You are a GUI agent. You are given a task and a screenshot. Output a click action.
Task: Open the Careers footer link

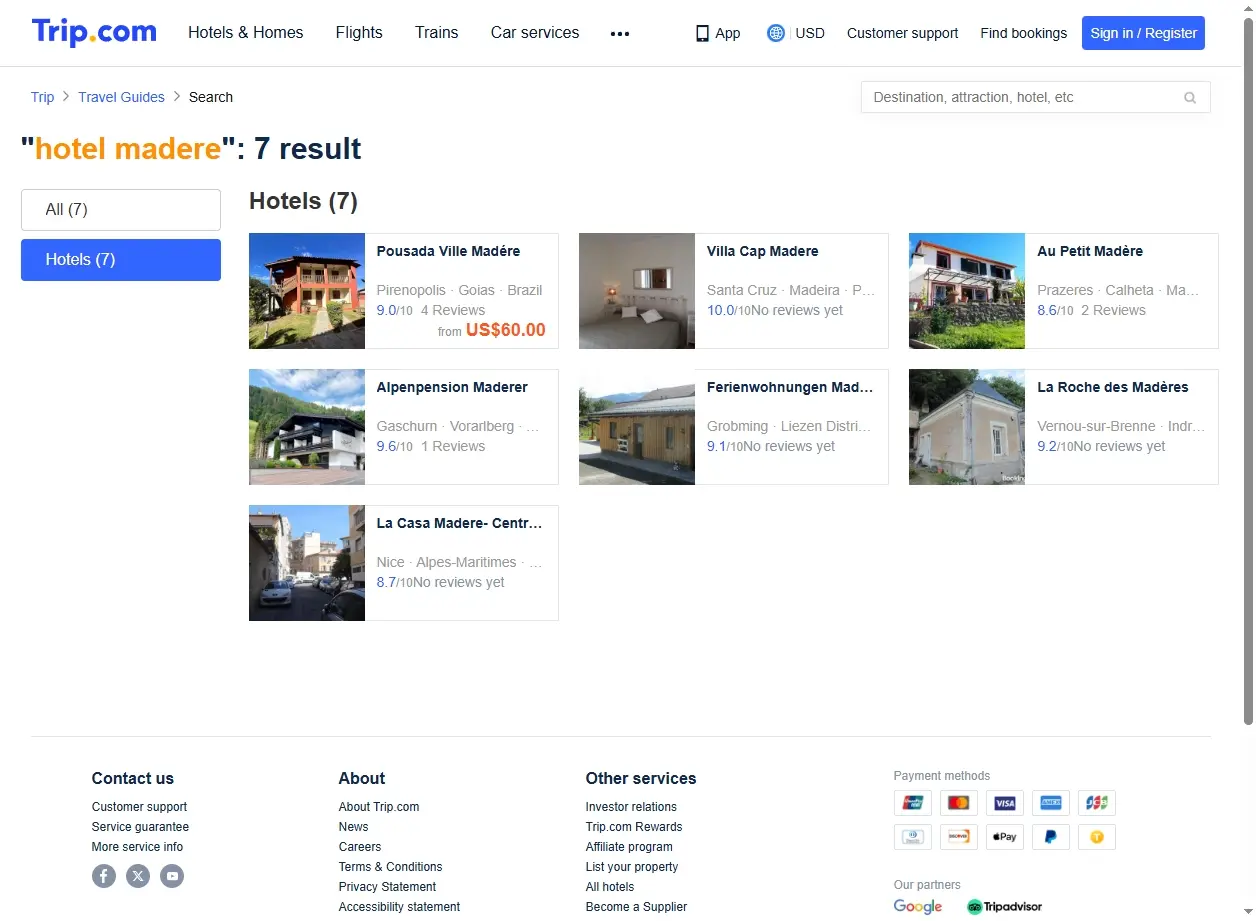360,847
